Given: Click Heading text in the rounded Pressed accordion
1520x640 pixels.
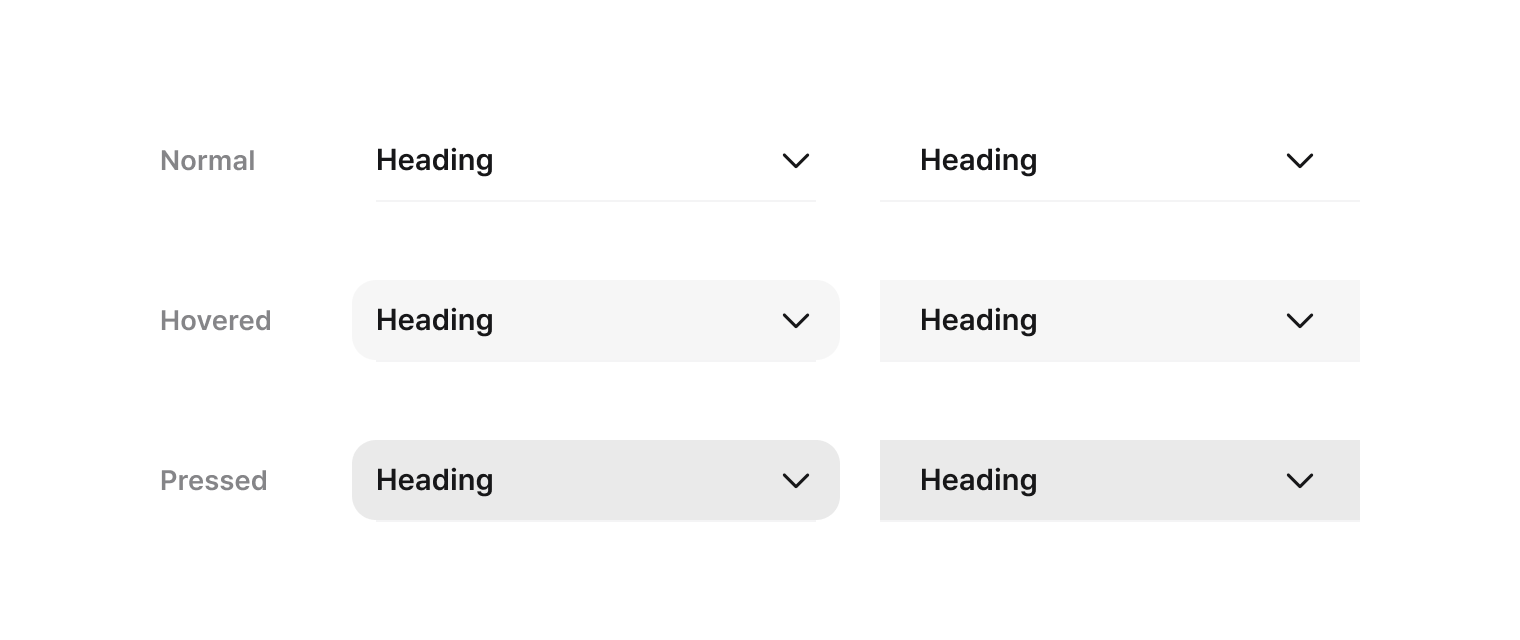Looking at the screenshot, I should tap(435, 480).
